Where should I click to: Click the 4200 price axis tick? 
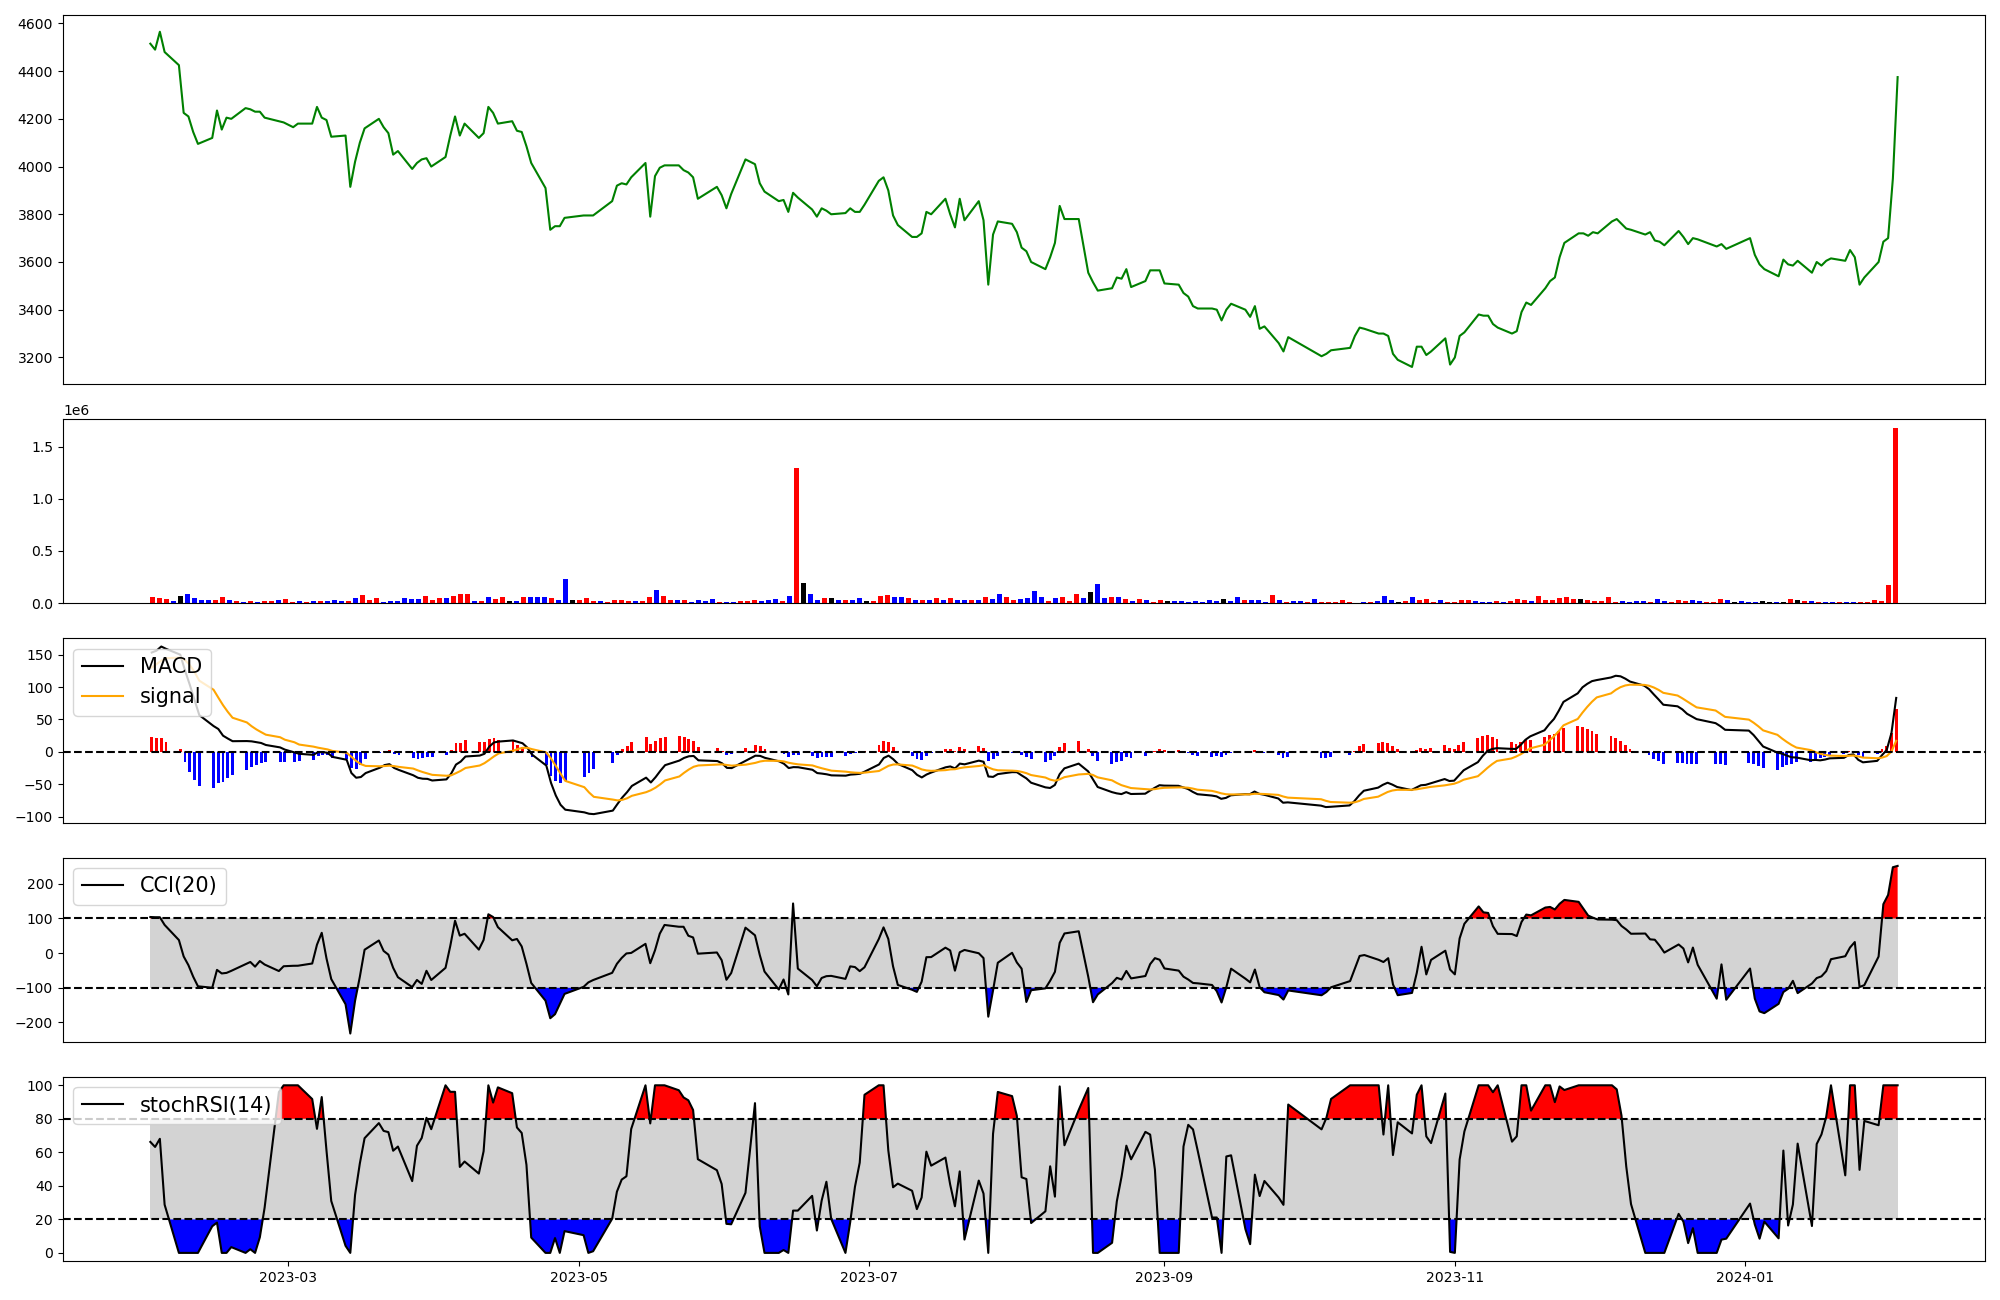[37, 119]
